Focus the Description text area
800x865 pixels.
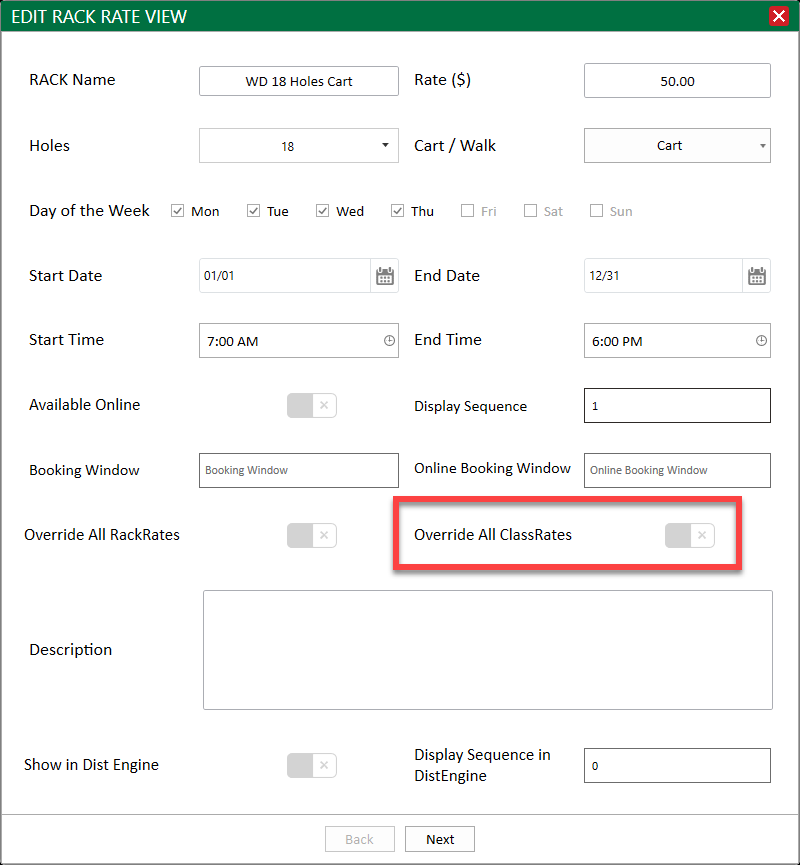coord(488,650)
